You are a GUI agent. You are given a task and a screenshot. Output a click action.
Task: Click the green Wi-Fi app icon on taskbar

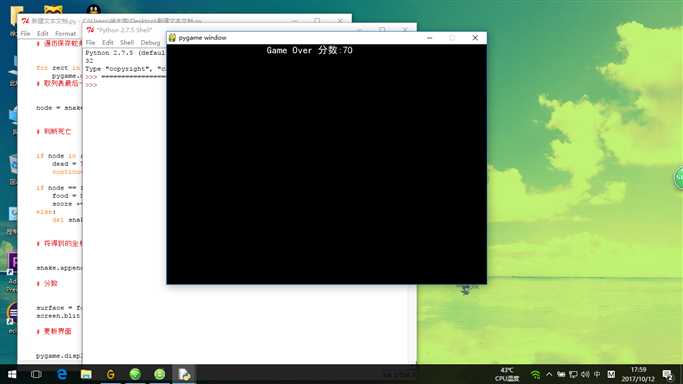[x=135, y=374]
